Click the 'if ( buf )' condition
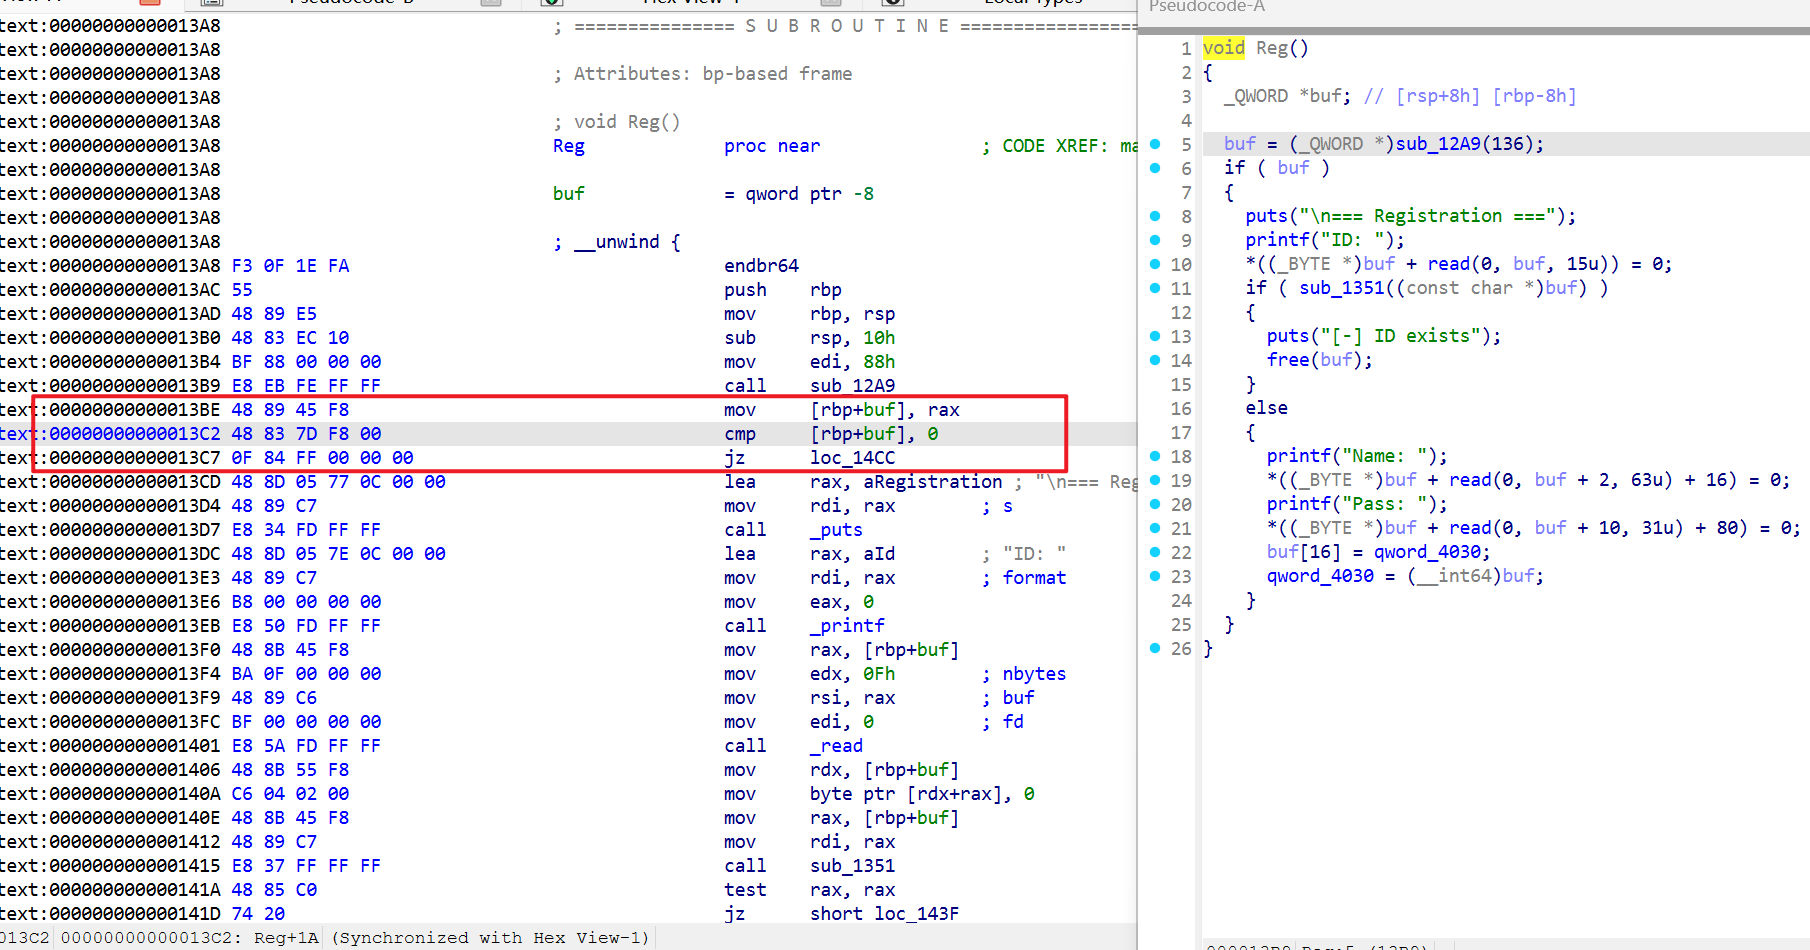Image resolution: width=1810 pixels, height=950 pixels. [x=1277, y=168]
